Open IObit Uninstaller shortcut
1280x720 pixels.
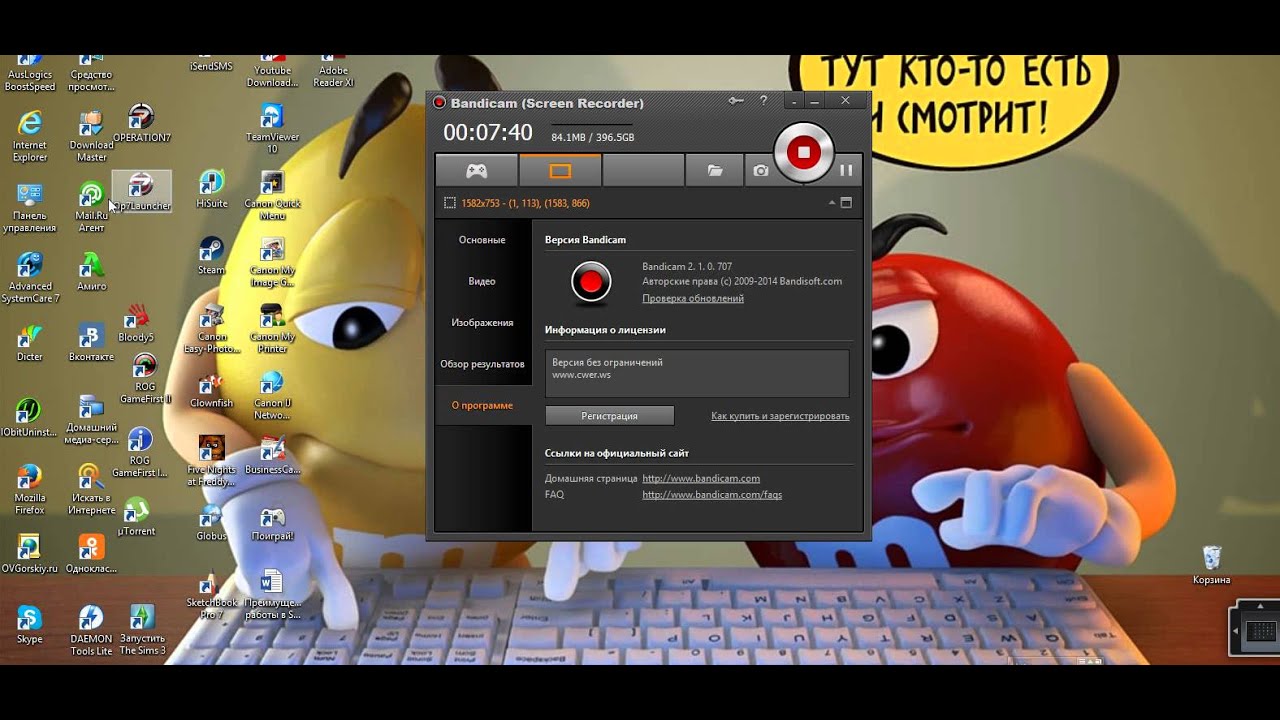30,419
